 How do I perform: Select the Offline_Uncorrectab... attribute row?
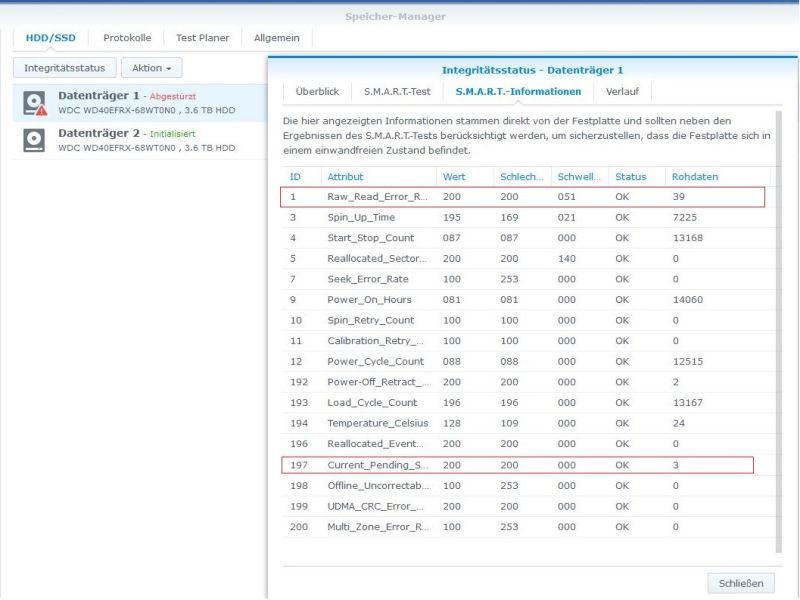point(527,486)
